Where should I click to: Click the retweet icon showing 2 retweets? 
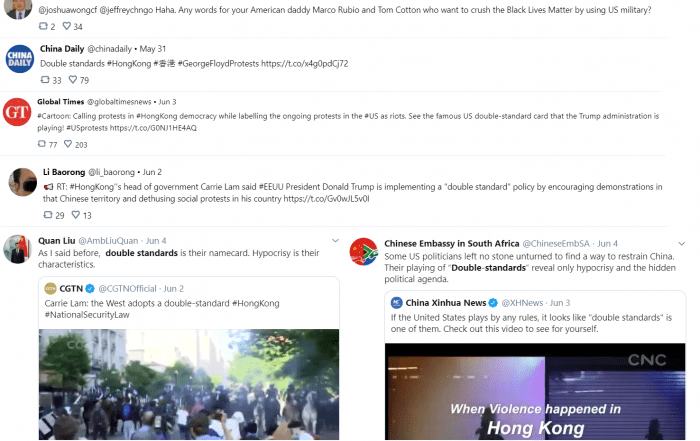(43, 26)
